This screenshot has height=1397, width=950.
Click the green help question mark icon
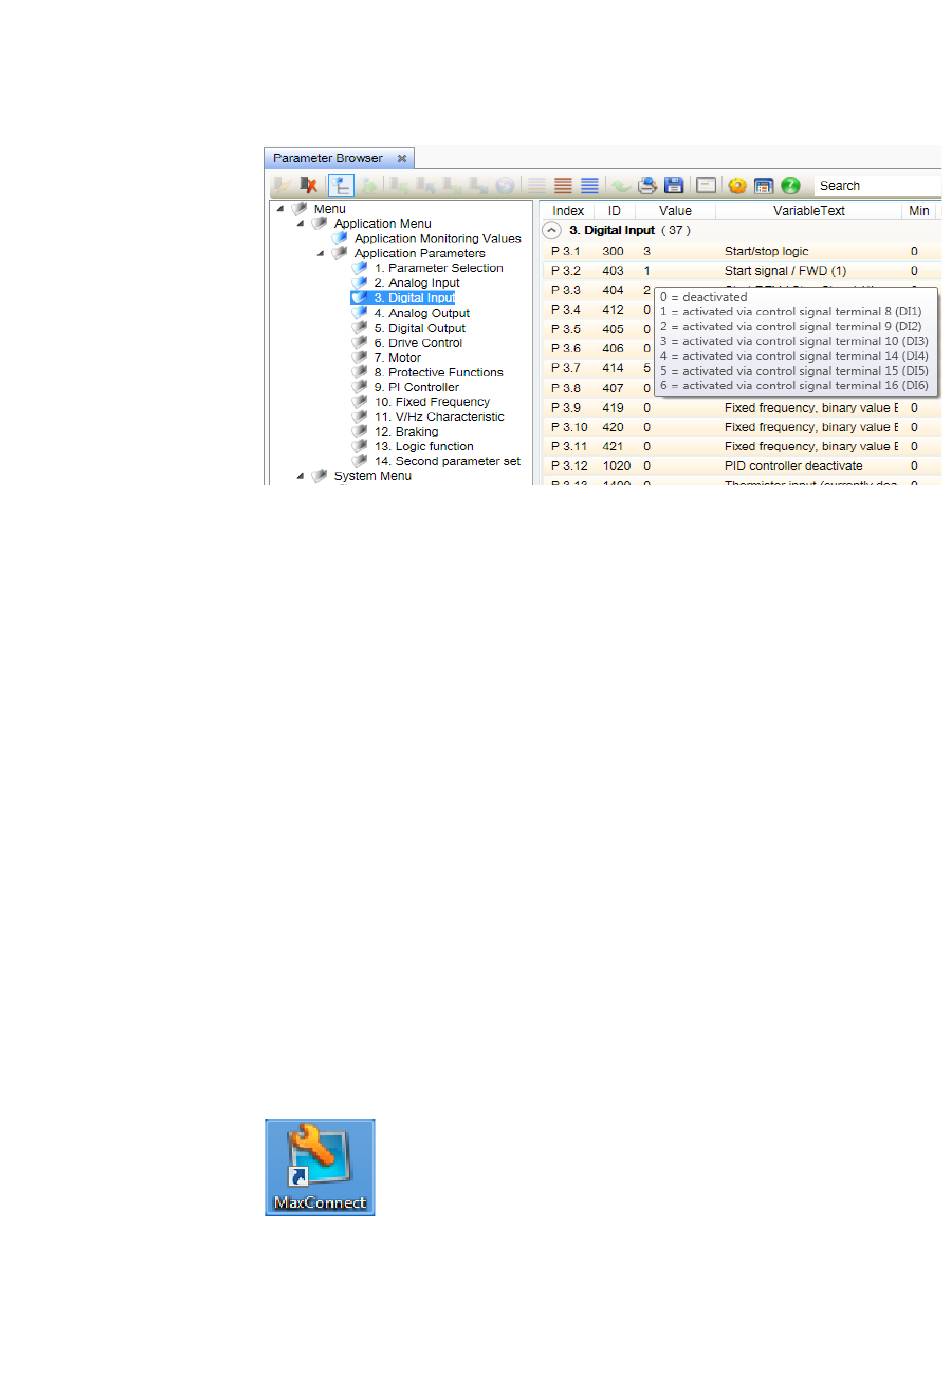[790, 186]
